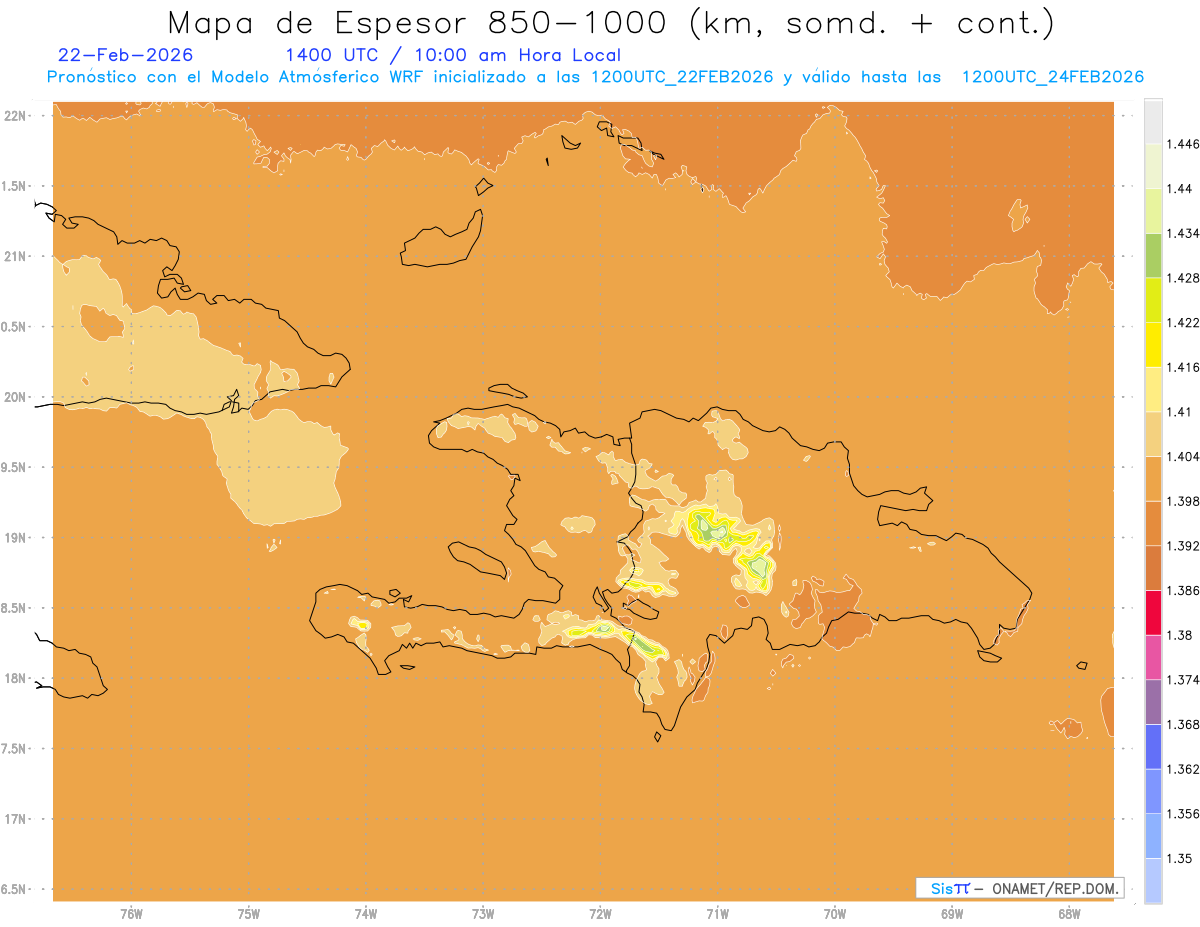The height and width of the screenshot is (927, 1200).
Task: Click legend value '1.35'
Action: [x=1179, y=858]
